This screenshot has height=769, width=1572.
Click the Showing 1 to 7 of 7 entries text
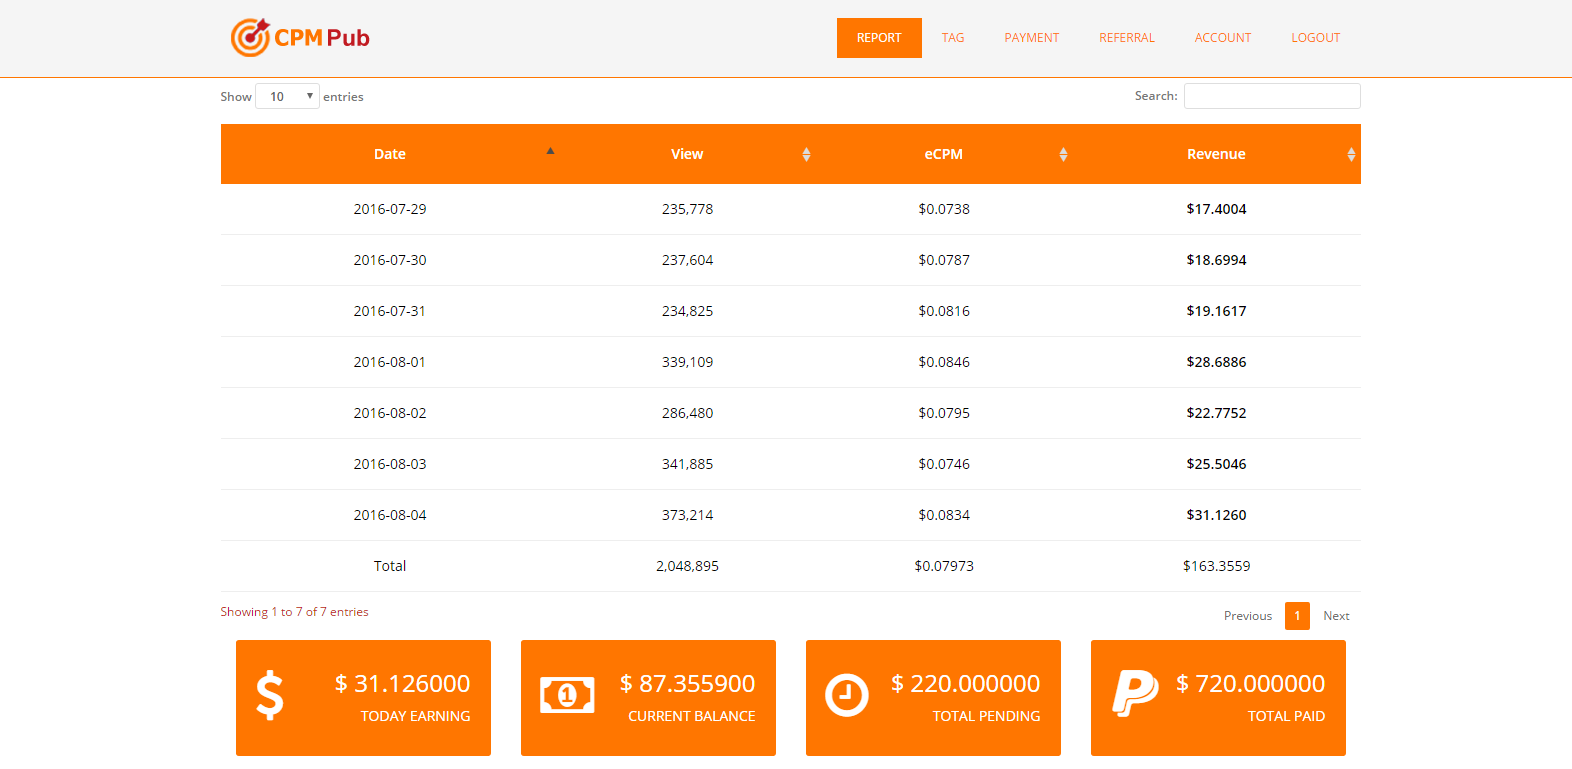[x=294, y=612]
